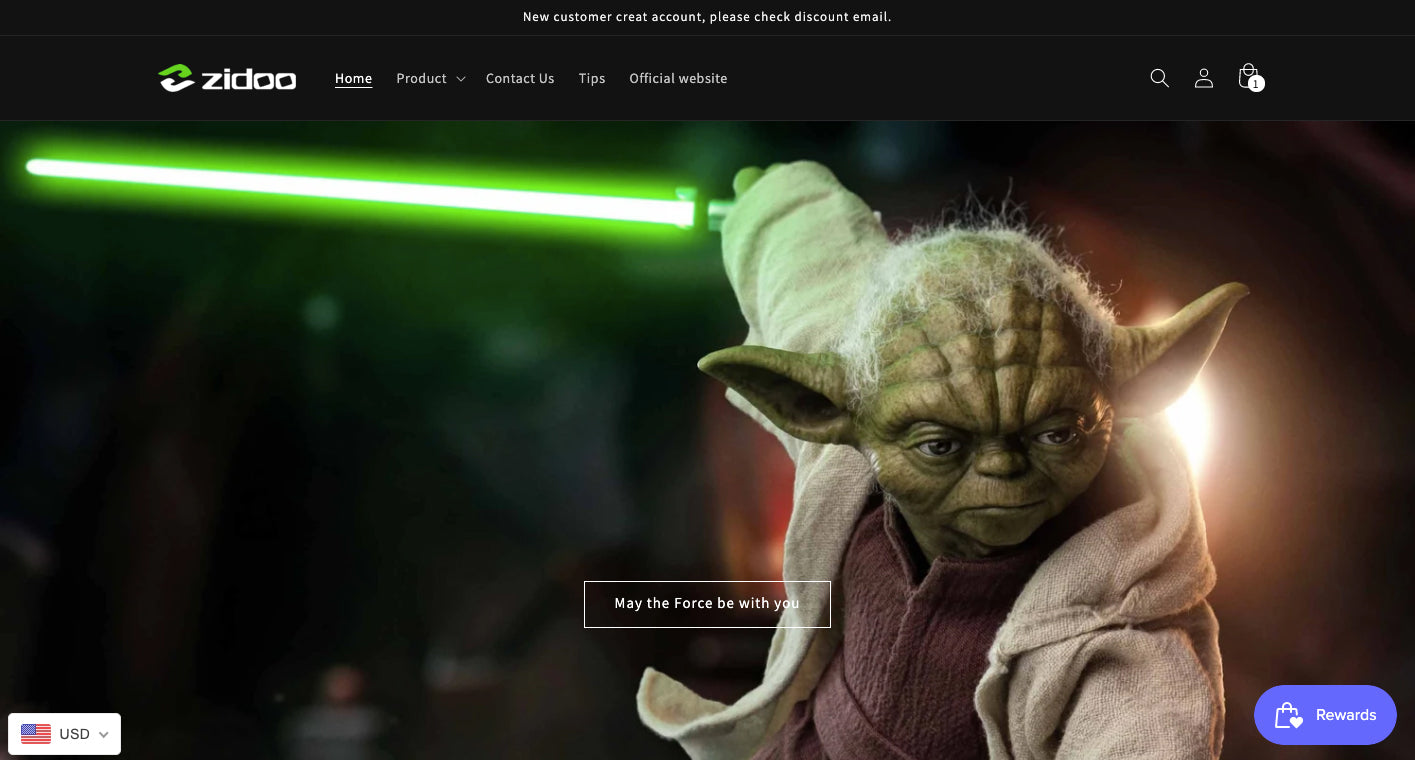Screen dimensions: 1415x760
Task: Go to the Home menu item
Action: click(353, 78)
